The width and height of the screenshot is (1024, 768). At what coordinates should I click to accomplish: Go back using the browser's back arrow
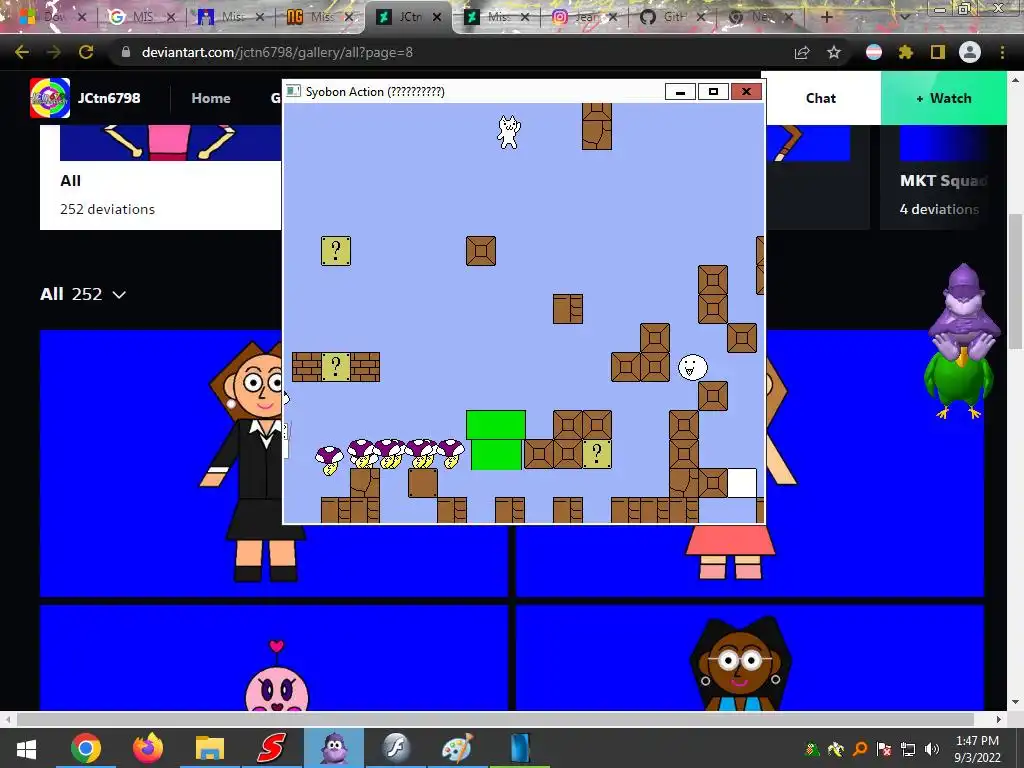pos(22,52)
